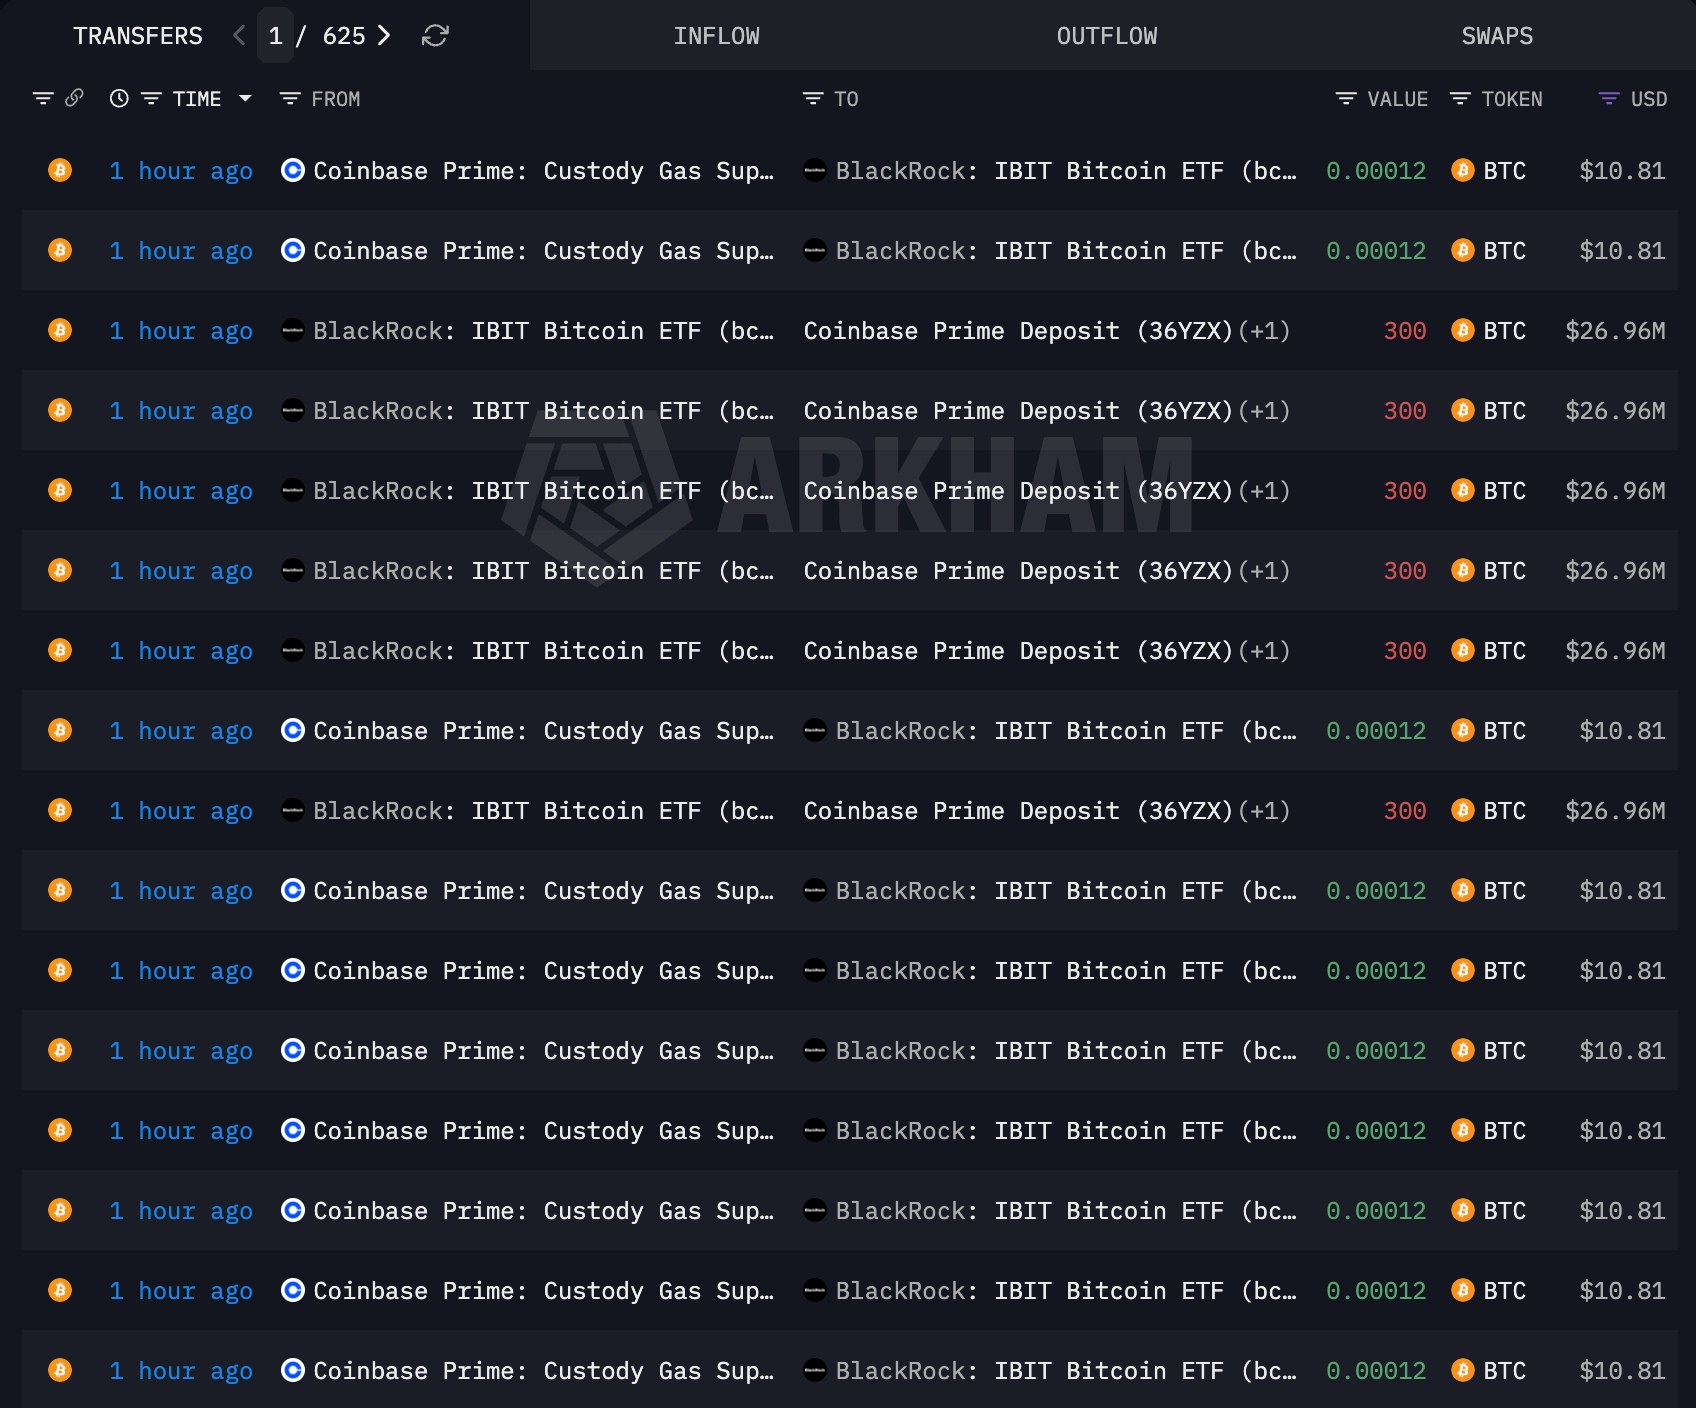Click the (+1) badge in the first 300 BTC row

pos(1264,331)
